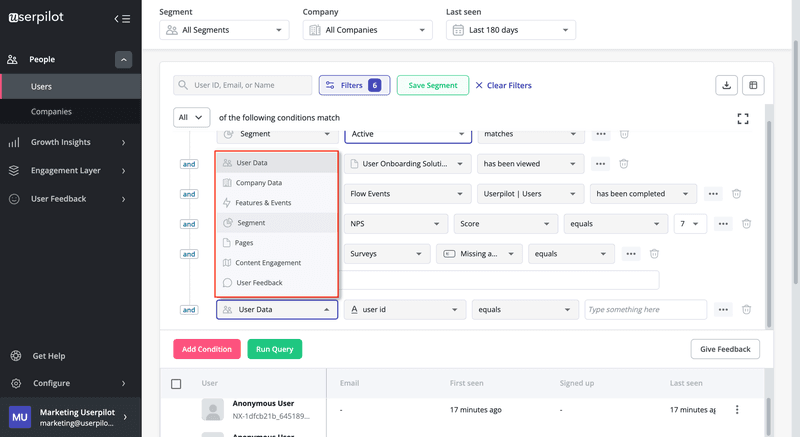
Task: Open the 'user id' property dropdown
Action: [405, 310]
